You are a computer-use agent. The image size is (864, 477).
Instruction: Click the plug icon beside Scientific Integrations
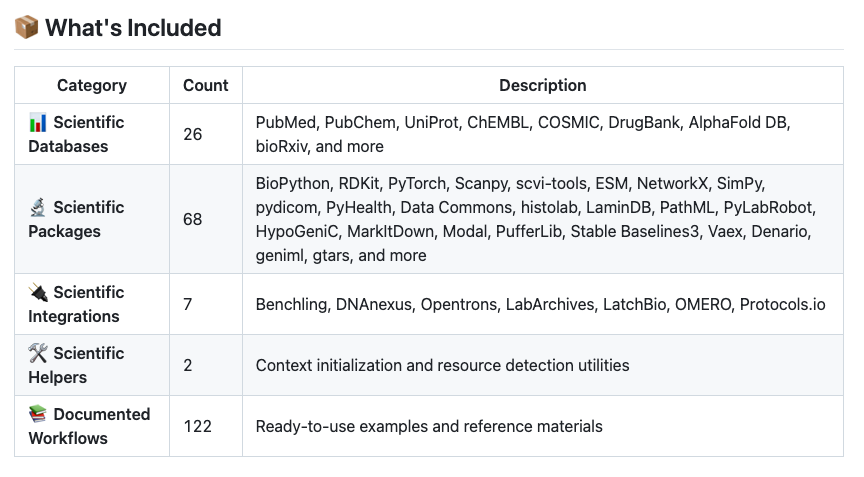[38, 293]
